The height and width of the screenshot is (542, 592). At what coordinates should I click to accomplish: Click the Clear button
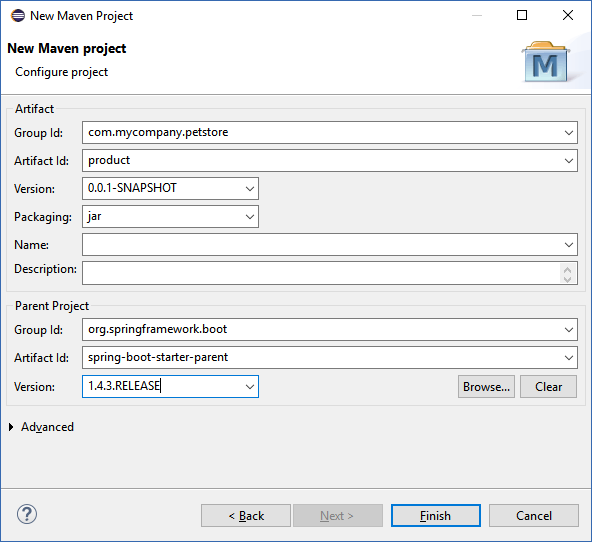click(x=548, y=386)
